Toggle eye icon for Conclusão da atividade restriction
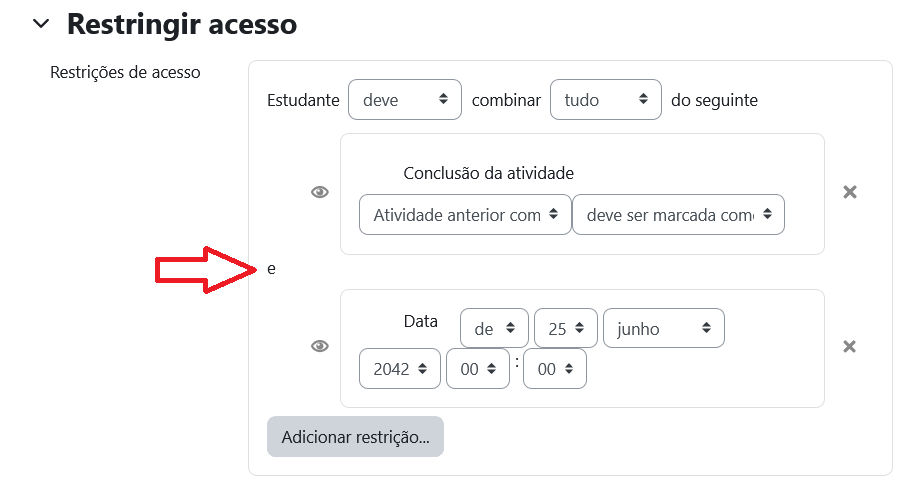This screenshot has height=484, width=916. click(x=320, y=193)
